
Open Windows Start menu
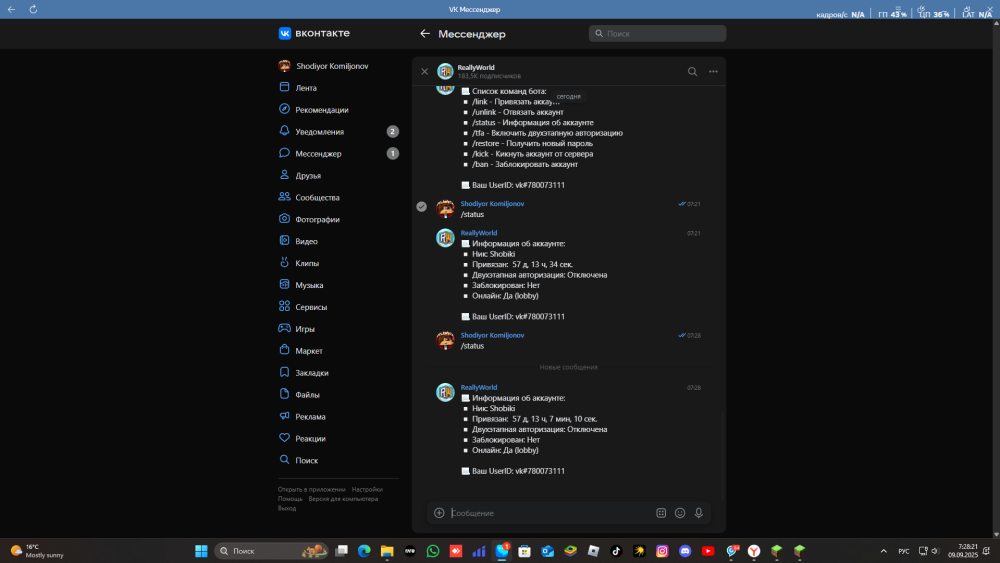tap(201, 551)
